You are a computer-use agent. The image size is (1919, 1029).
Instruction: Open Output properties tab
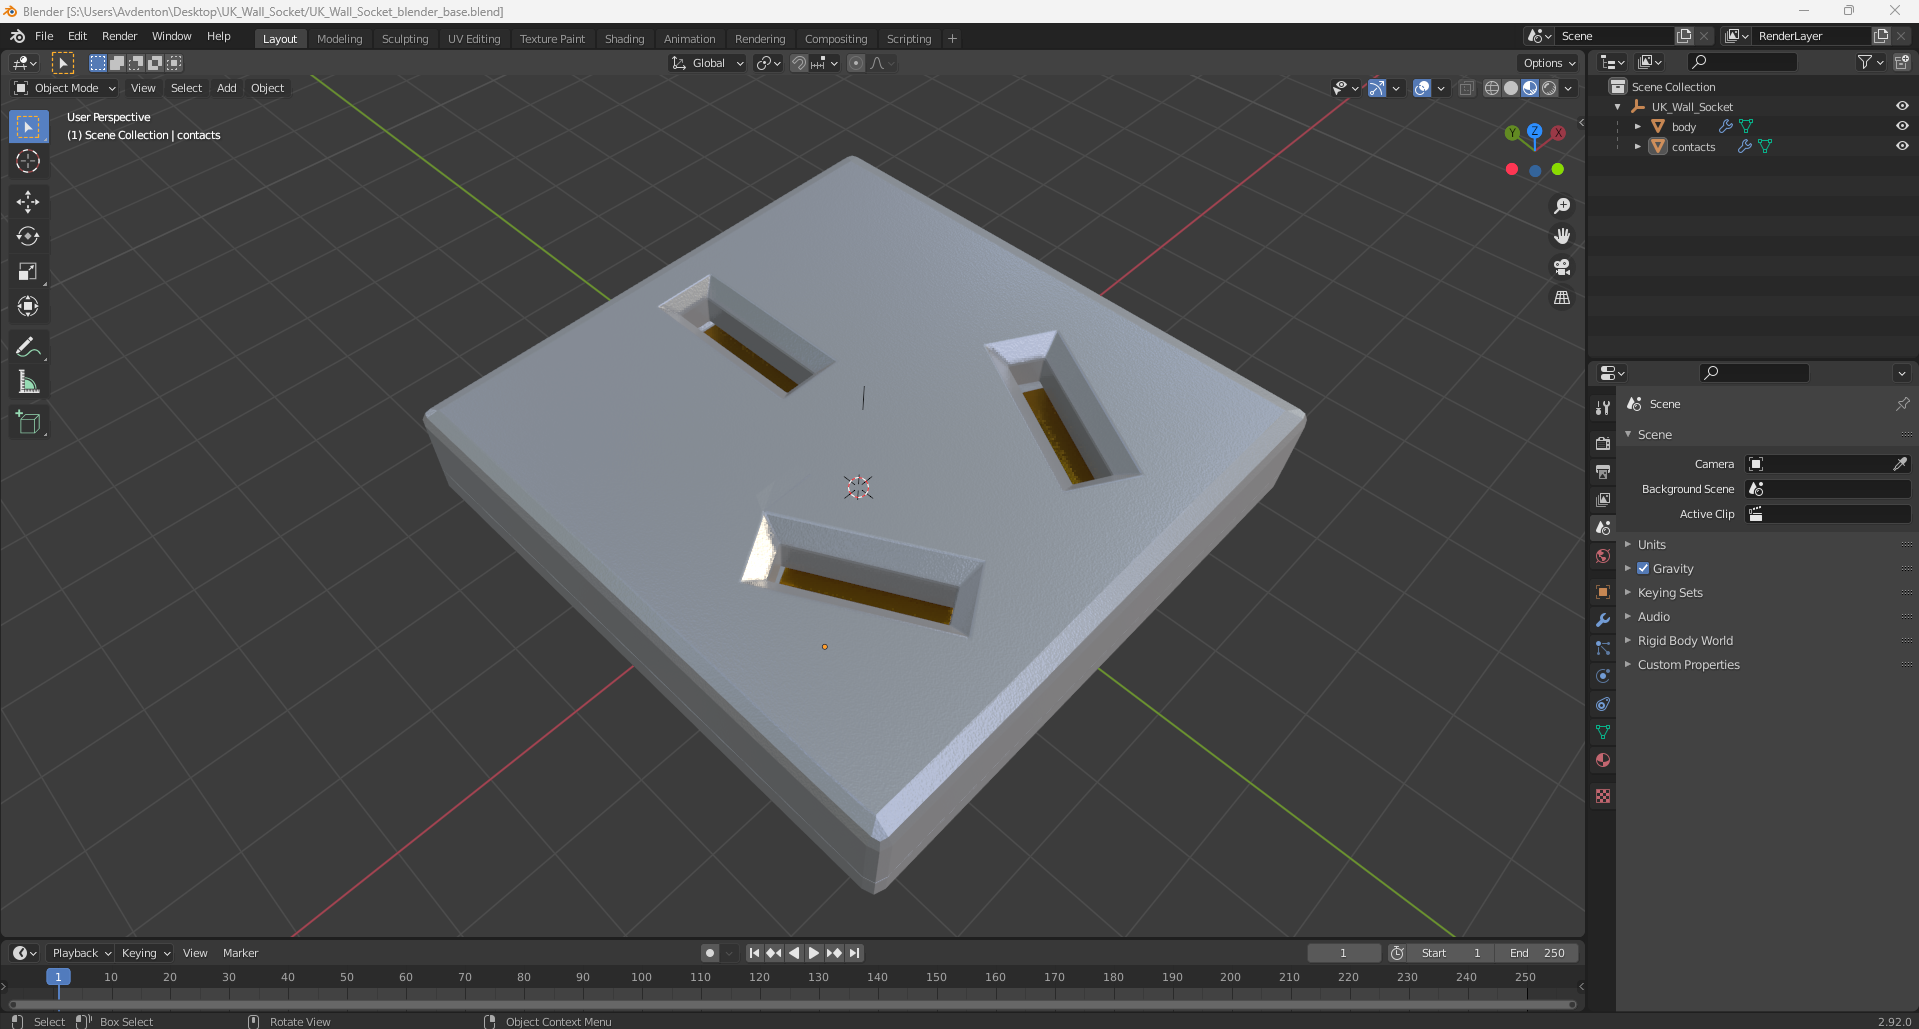[x=1603, y=471]
